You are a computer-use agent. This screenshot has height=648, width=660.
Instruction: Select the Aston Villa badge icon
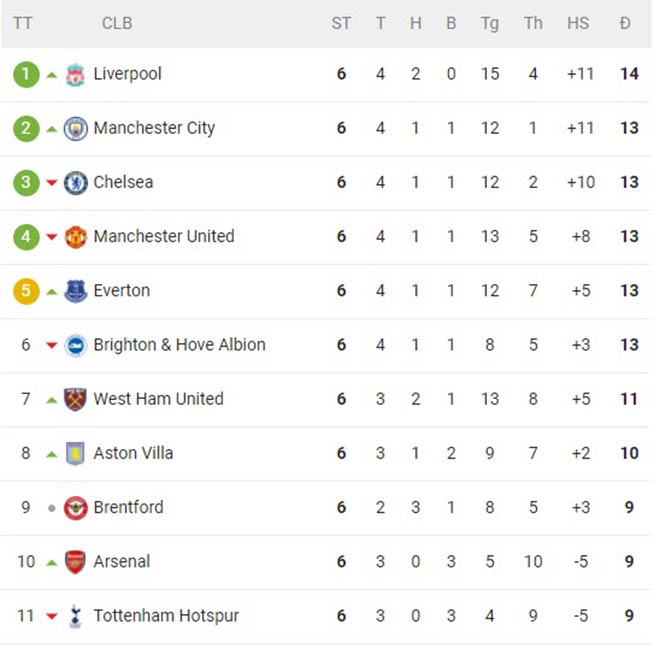[75, 454]
